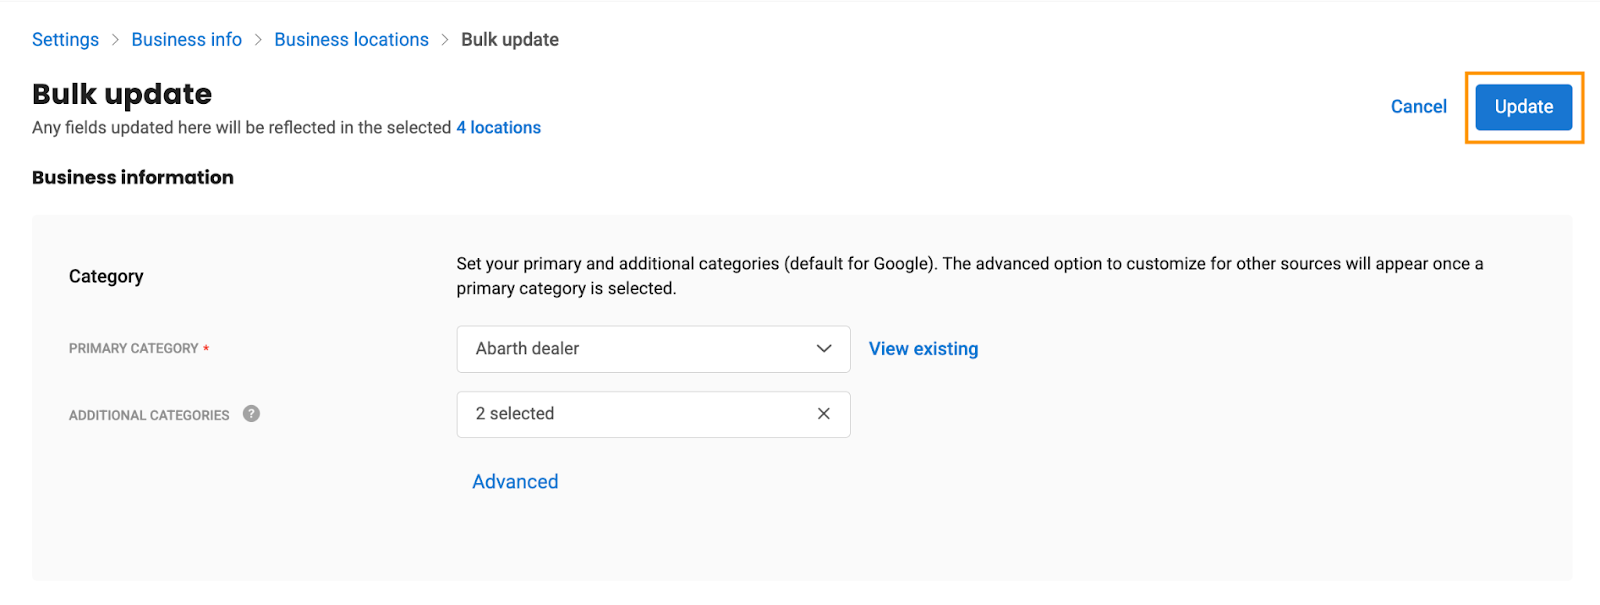Expand the Advanced category options
Viewport: 1600px width, 605px height.
(x=515, y=482)
